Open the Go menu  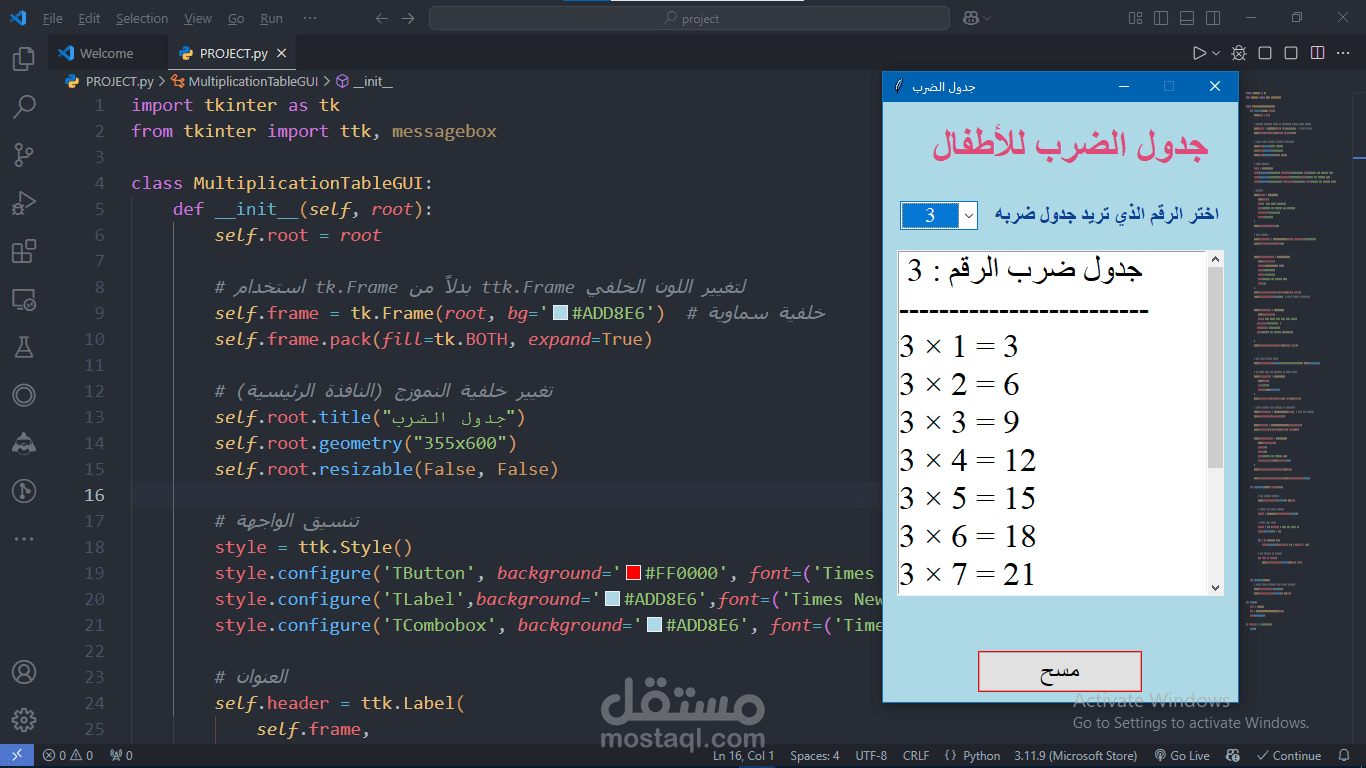236,18
